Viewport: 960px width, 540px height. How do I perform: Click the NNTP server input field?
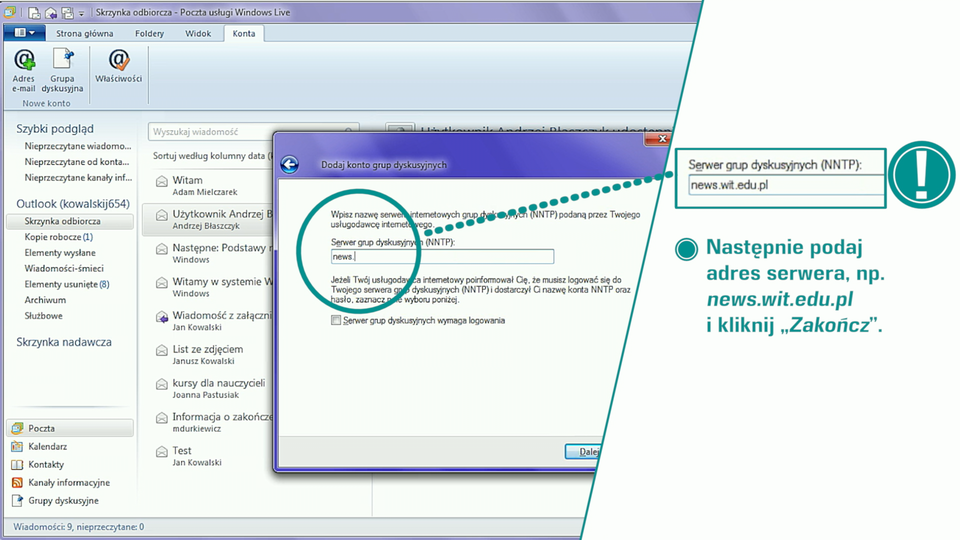[442, 257]
